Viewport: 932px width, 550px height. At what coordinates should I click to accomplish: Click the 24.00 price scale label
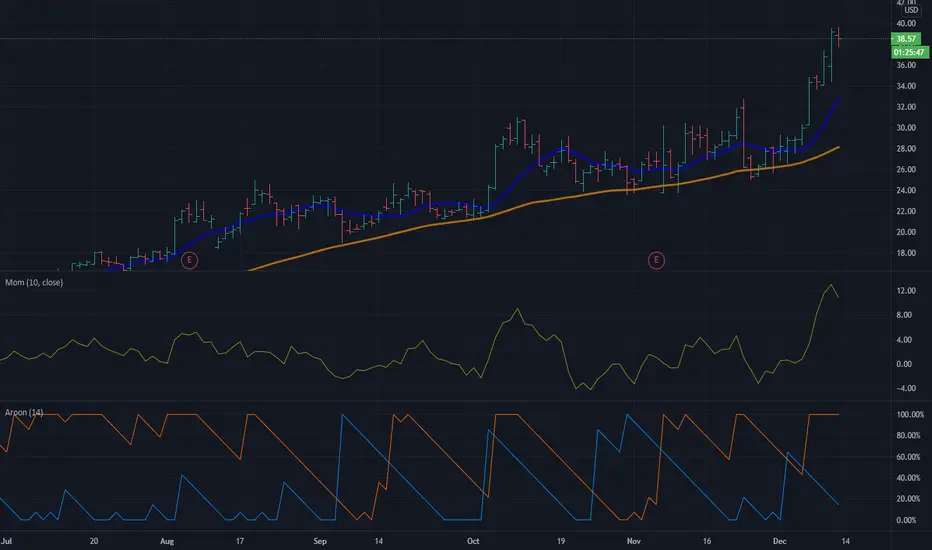(906, 190)
